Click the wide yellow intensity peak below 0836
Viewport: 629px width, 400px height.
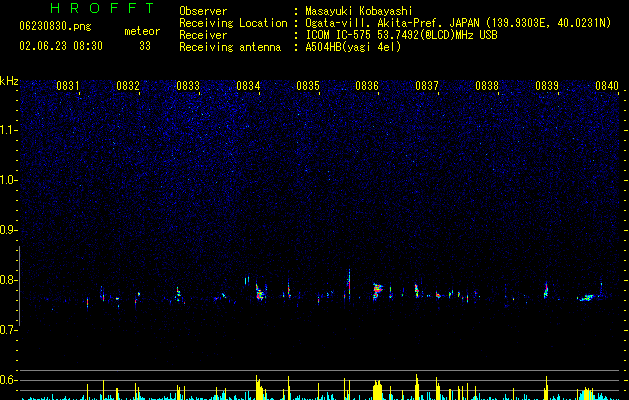tap(377, 390)
